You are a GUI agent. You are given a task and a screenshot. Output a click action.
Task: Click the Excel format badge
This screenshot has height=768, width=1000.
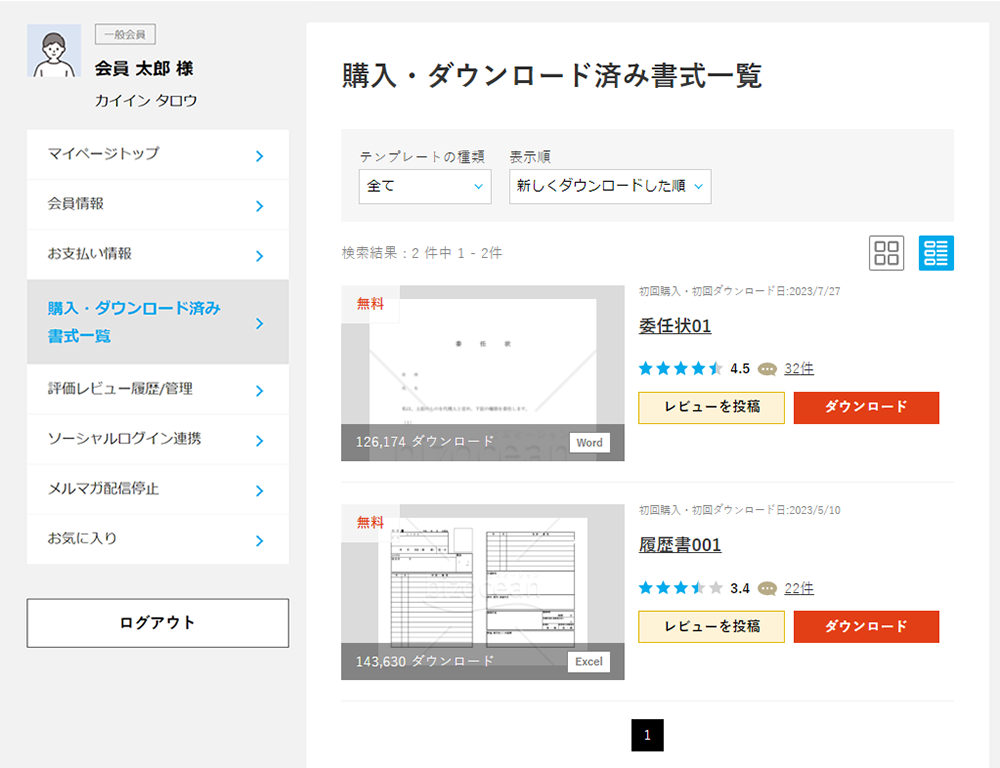pos(589,661)
